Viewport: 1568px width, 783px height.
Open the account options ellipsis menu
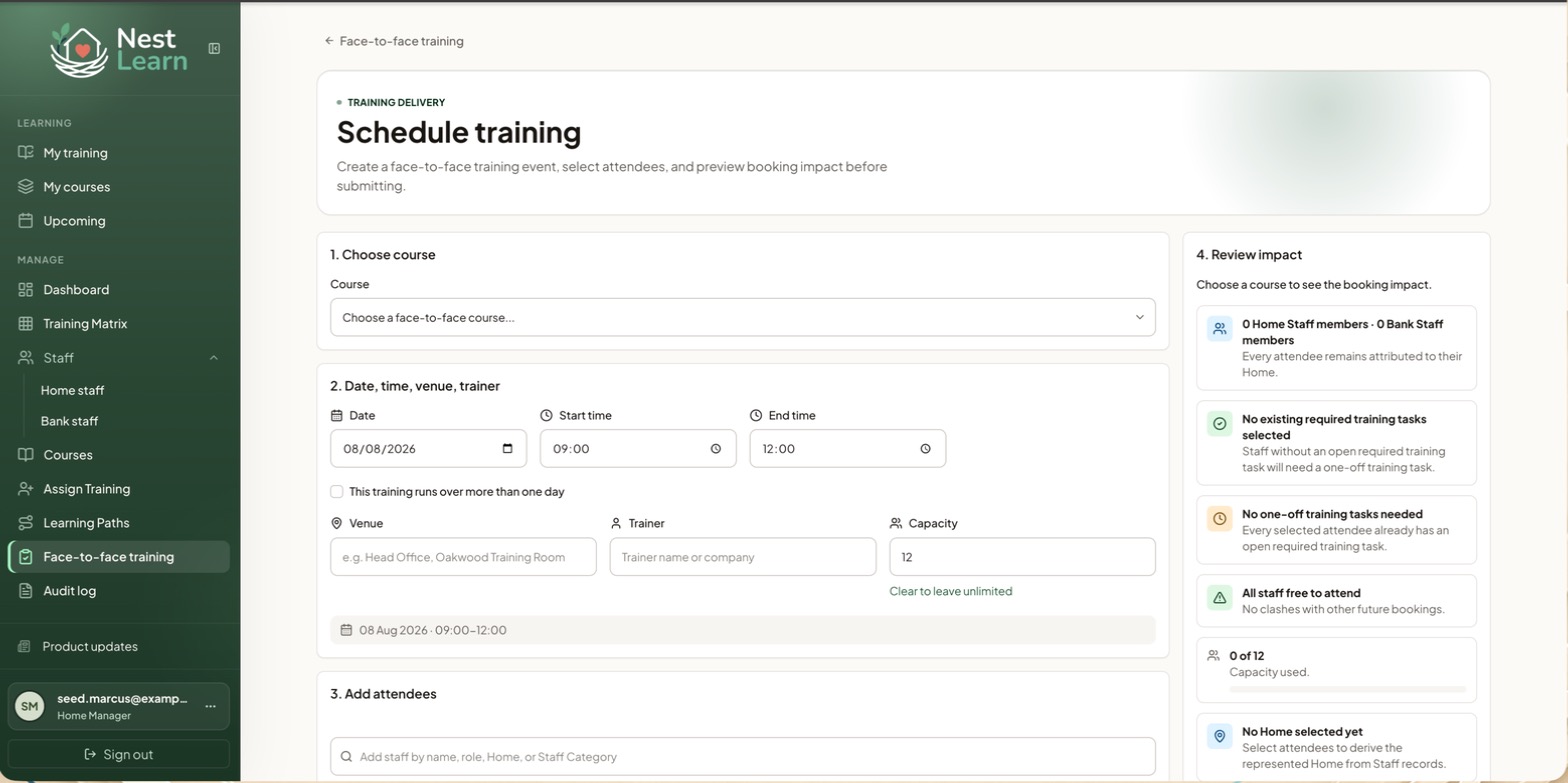click(x=210, y=706)
